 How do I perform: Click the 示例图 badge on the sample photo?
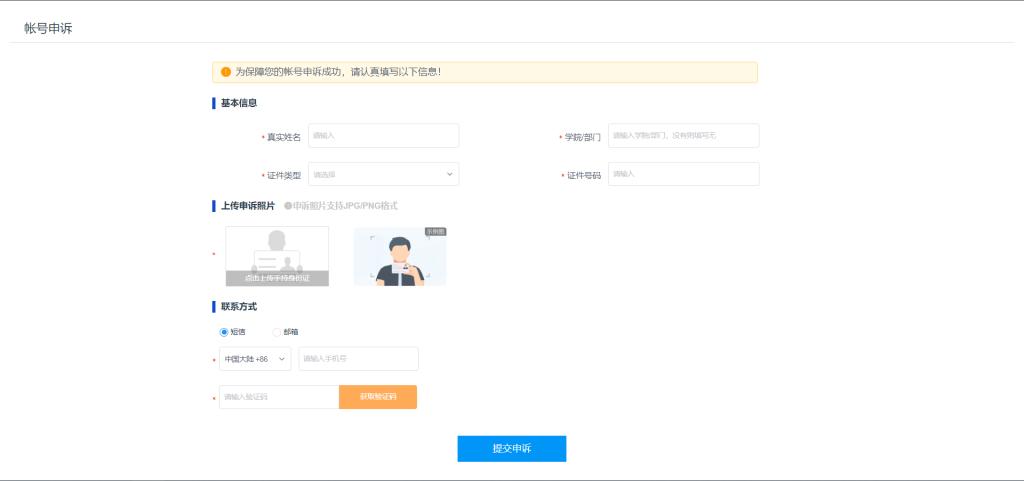coord(435,232)
